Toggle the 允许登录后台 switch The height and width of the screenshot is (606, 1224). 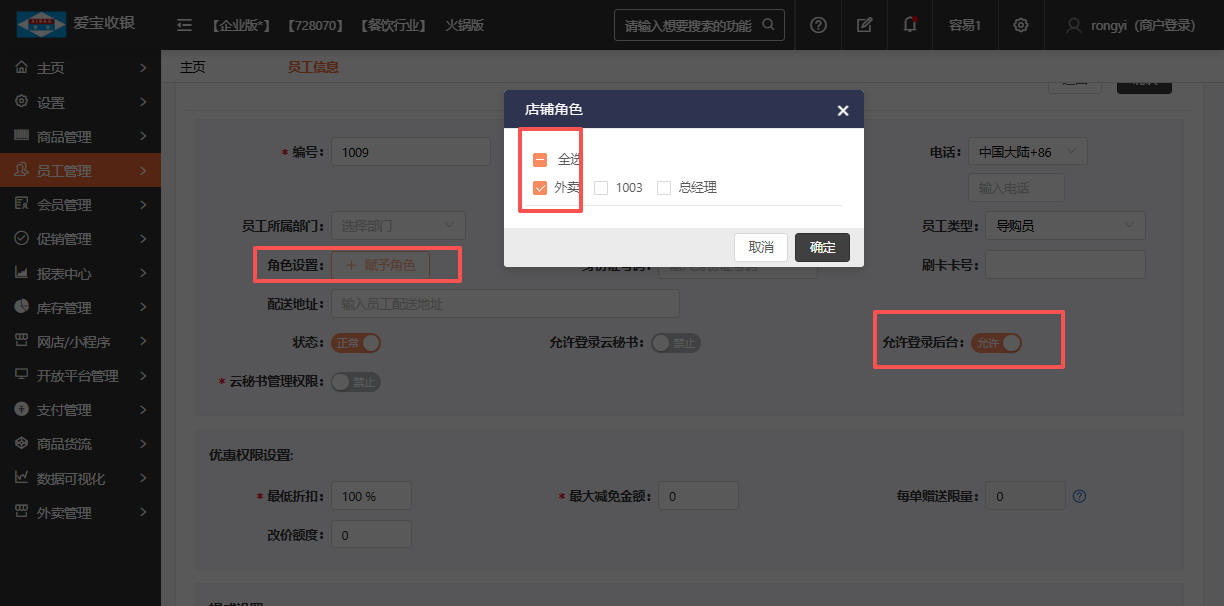pyautogui.click(x=996, y=343)
